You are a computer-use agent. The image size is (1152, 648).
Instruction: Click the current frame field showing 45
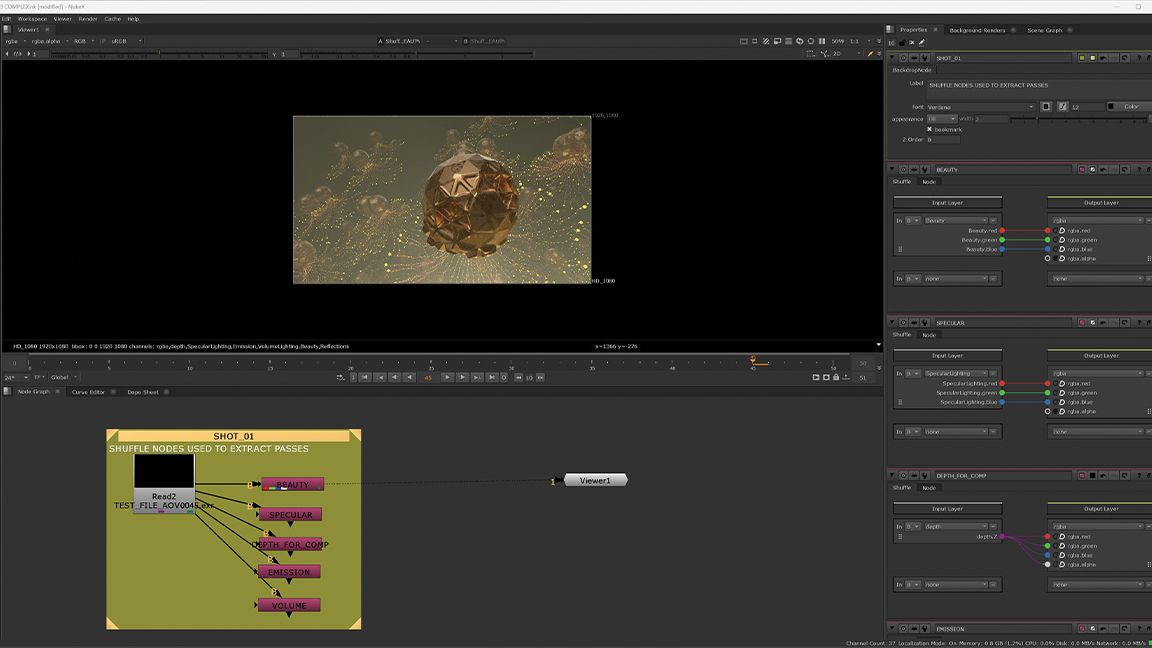coord(428,377)
